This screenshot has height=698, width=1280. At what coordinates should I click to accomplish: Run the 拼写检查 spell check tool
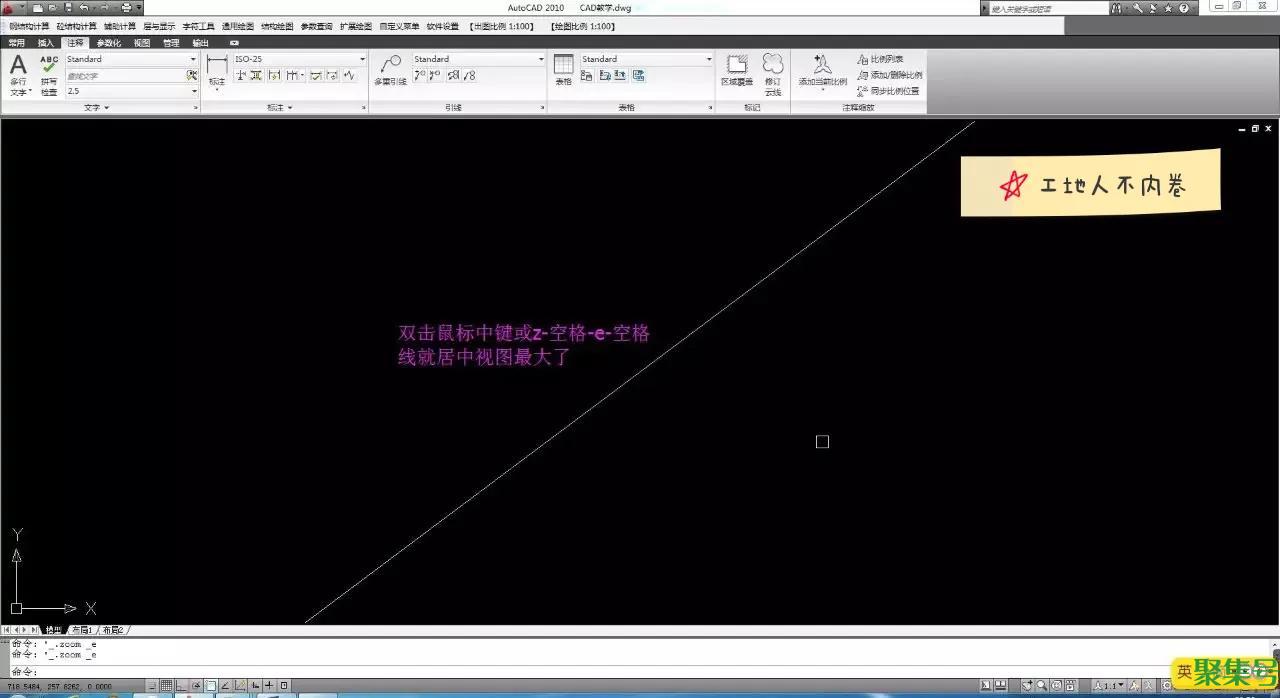tap(49, 73)
